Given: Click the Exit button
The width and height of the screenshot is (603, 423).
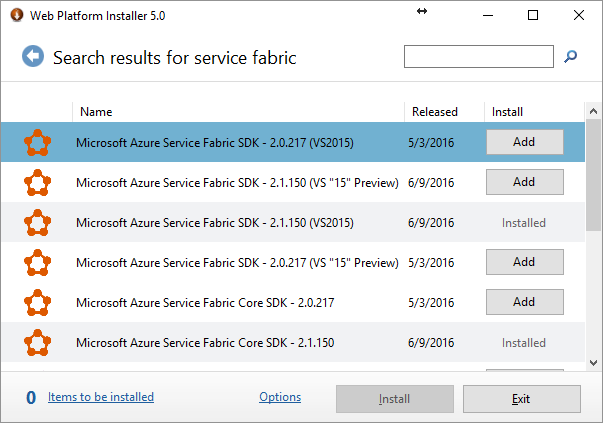Looking at the screenshot, I should click(521, 399).
